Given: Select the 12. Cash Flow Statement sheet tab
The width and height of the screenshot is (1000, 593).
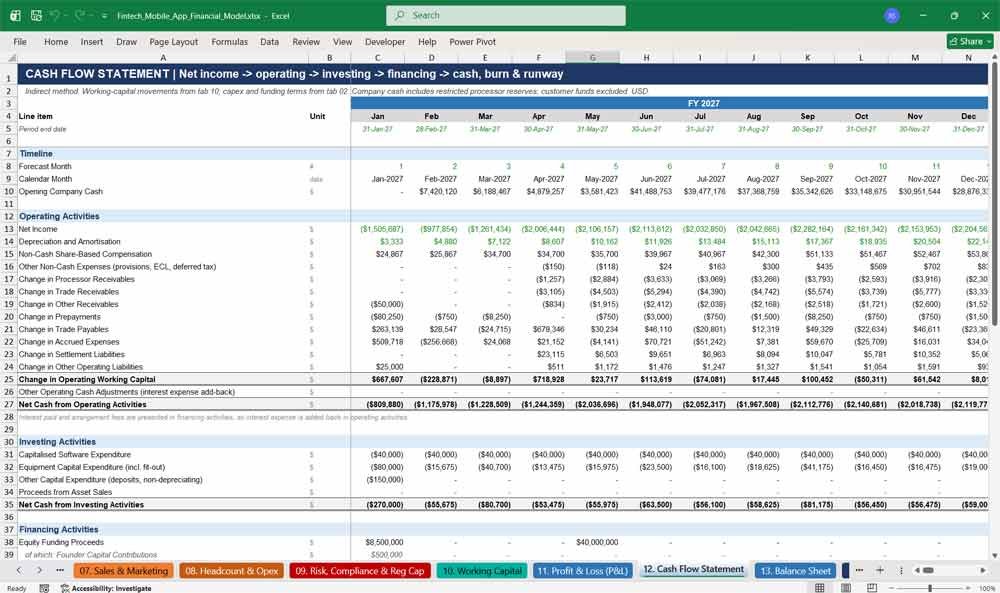Looking at the screenshot, I should 693,569.
